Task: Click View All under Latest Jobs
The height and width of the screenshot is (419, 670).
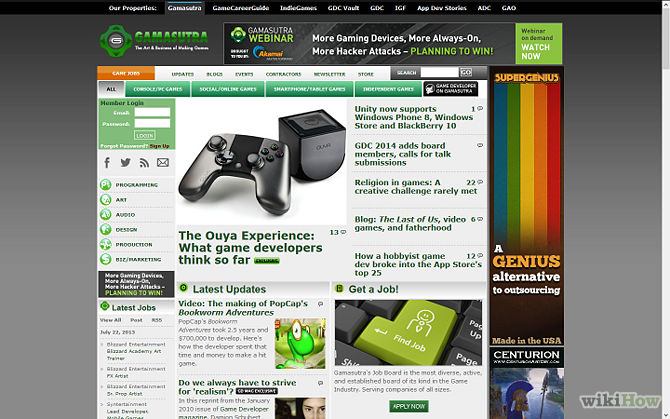Action: [x=111, y=320]
